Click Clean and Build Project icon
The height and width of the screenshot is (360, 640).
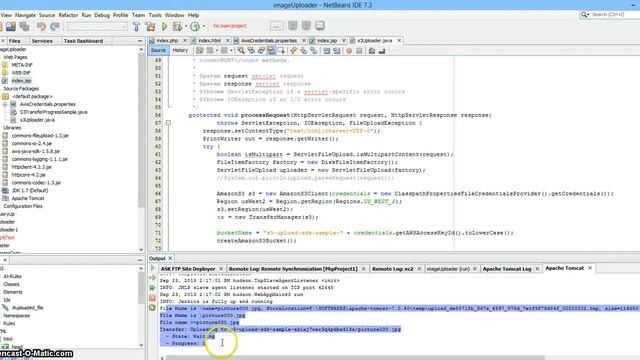click(x=150, y=27)
